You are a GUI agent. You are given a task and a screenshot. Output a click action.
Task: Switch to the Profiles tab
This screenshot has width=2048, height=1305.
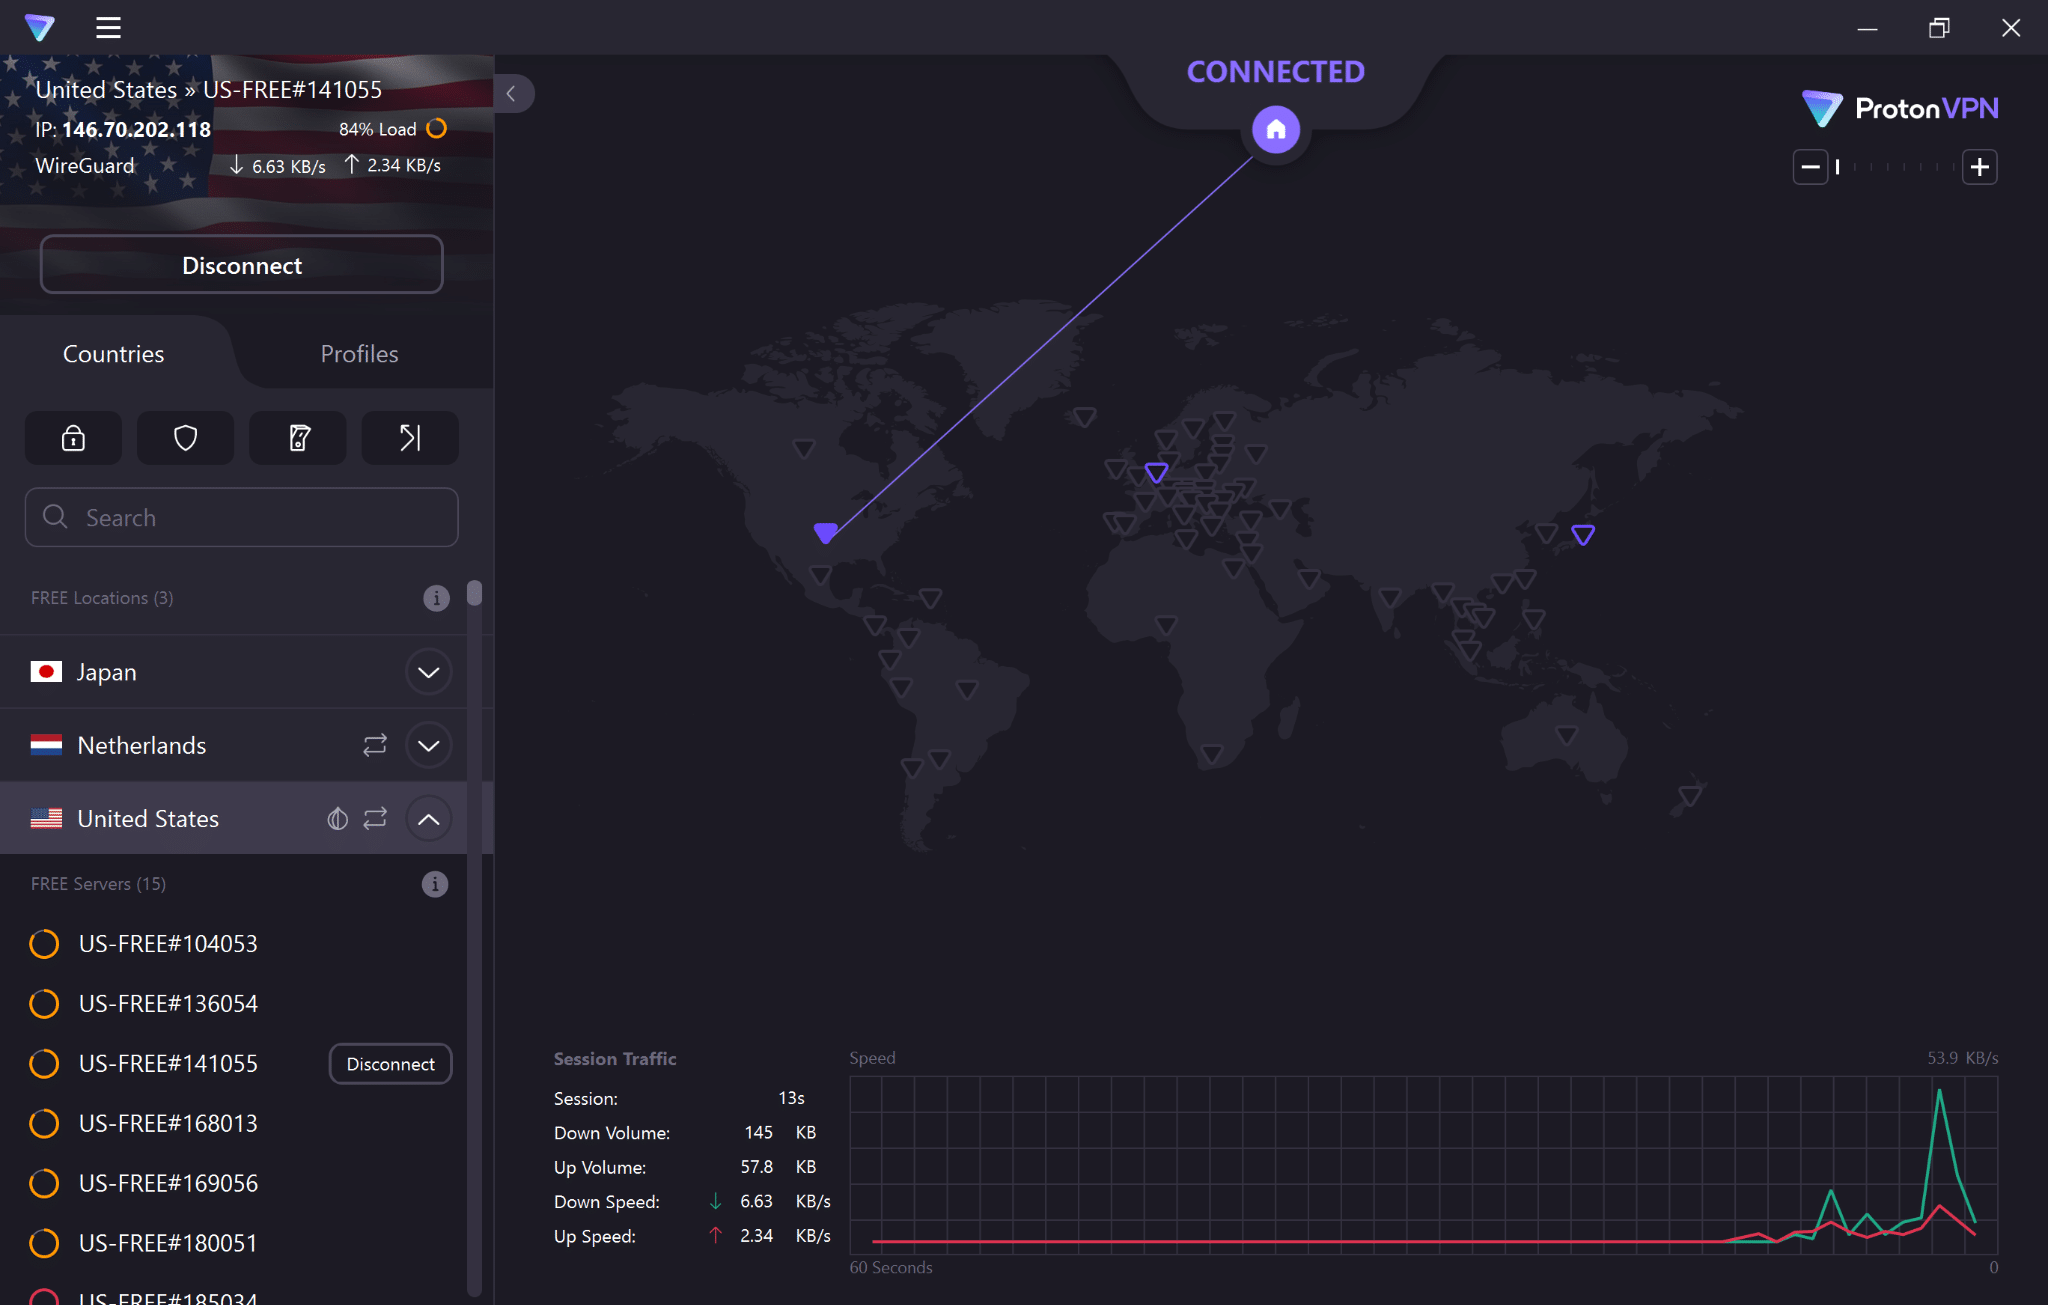click(360, 354)
